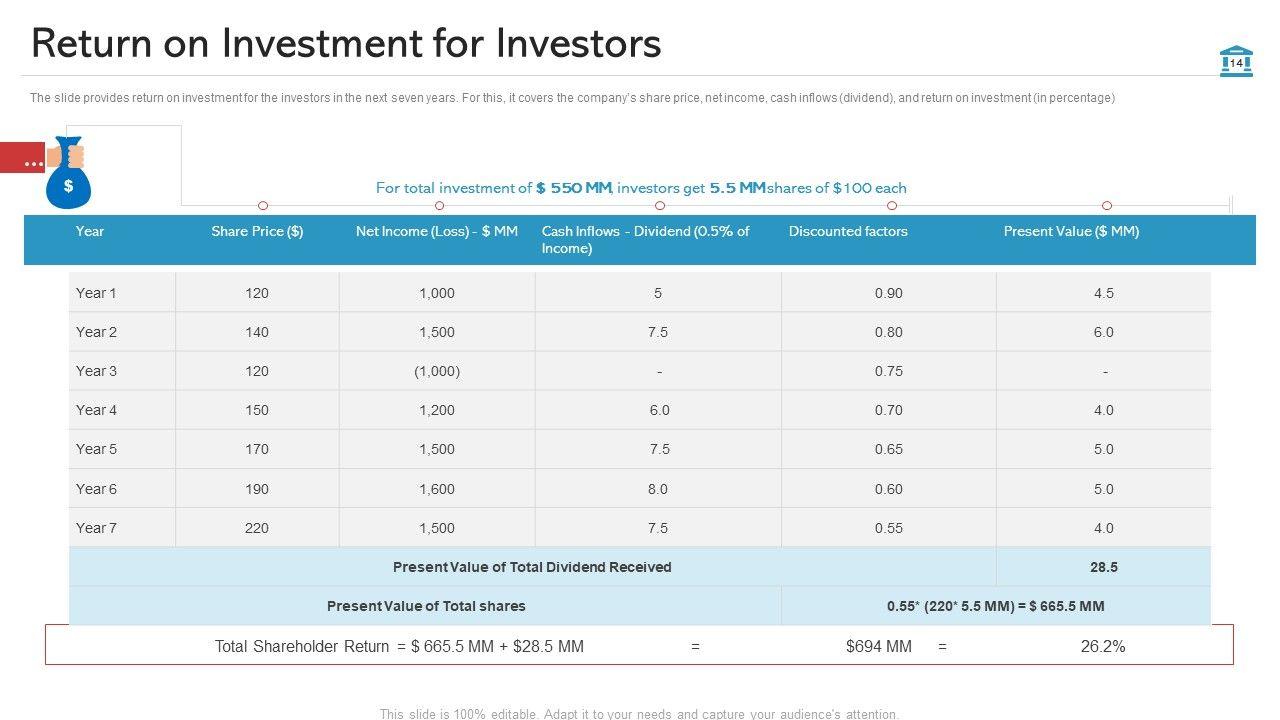This screenshot has width=1280, height=720.
Task: Click Present Value of Total Dividend Received
Action: tap(532, 567)
